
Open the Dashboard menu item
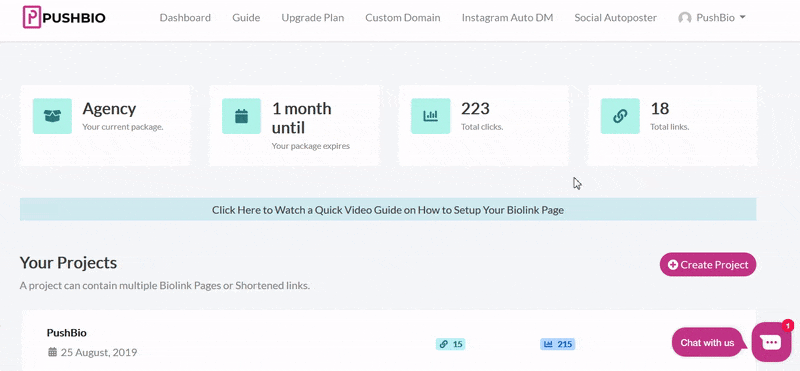pyautogui.click(x=185, y=18)
